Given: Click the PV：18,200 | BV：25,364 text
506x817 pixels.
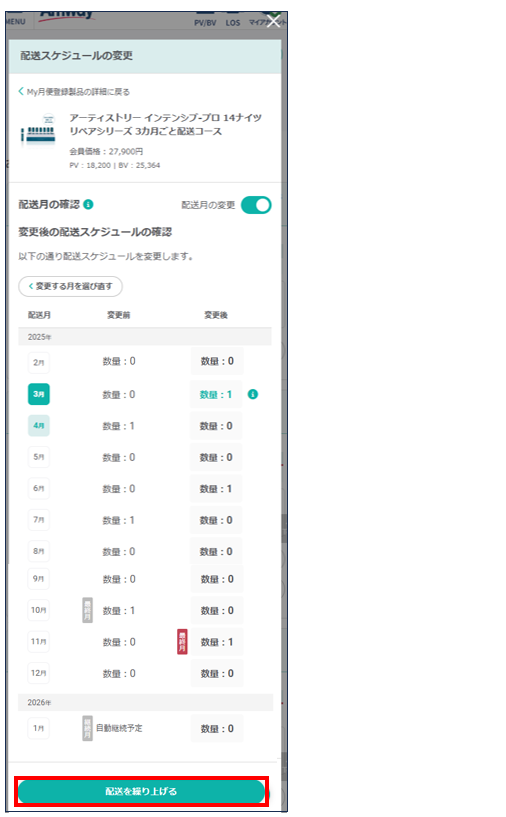Looking at the screenshot, I should [x=115, y=165].
